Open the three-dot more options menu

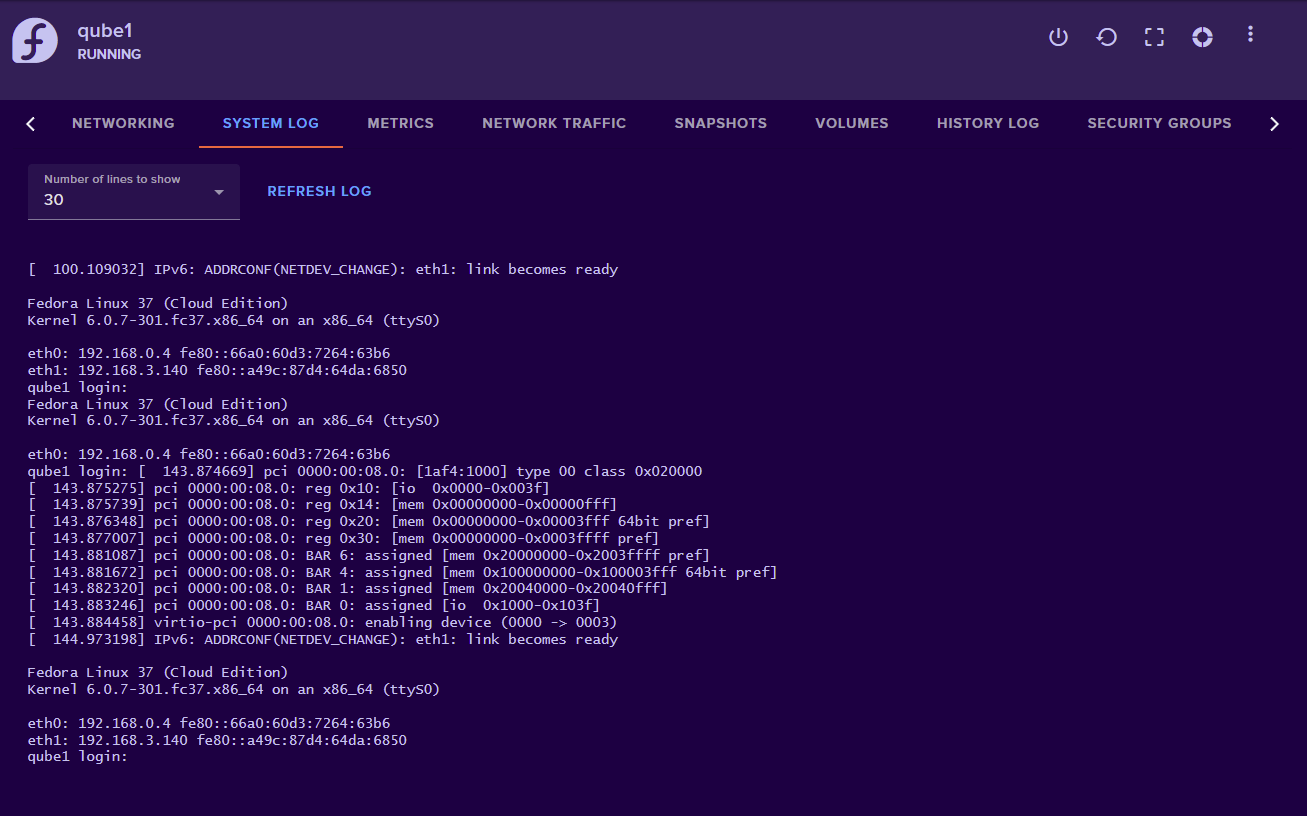pyautogui.click(x=1250, y=35)
